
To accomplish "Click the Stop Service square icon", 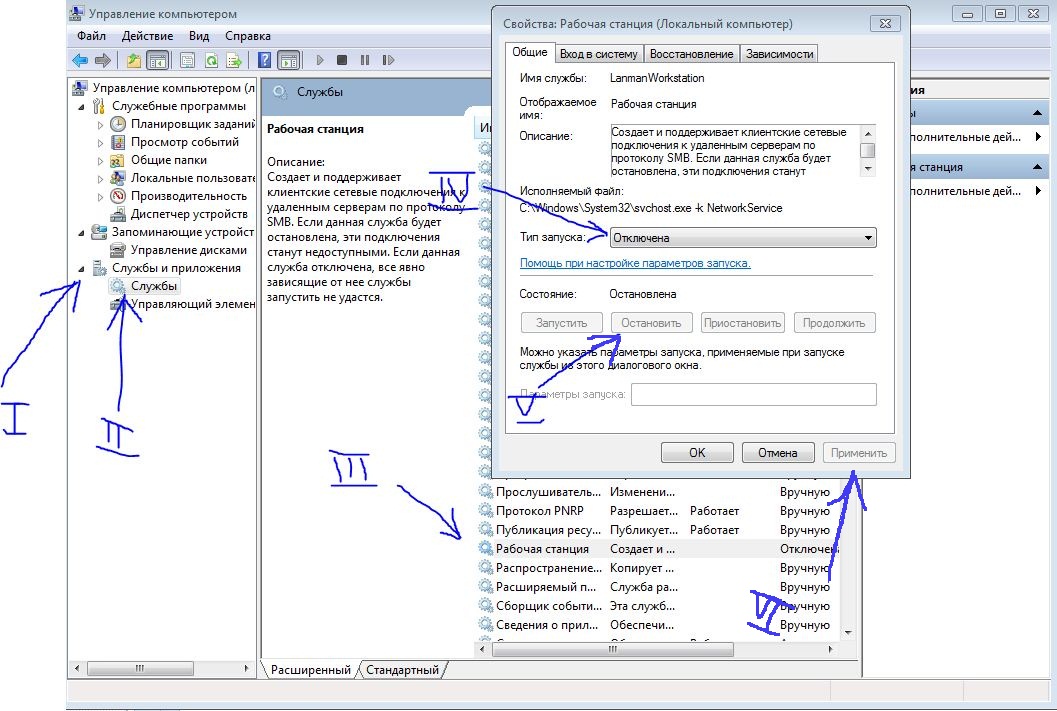I will click(342, 61).
